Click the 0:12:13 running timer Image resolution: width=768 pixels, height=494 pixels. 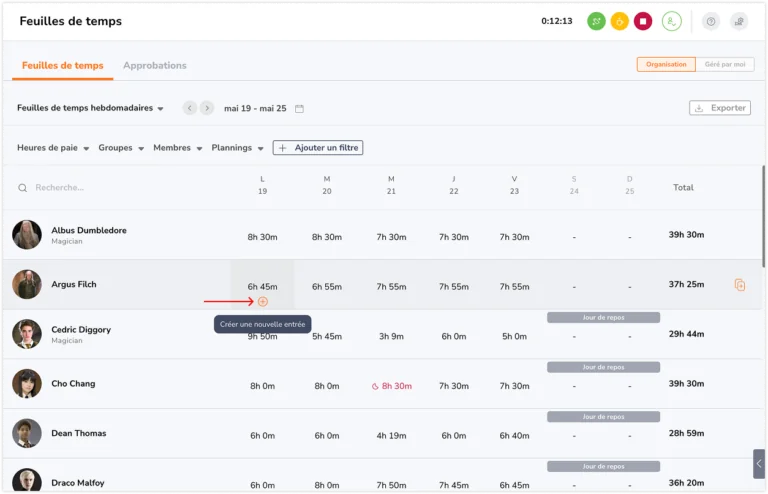tap(556, 21)
